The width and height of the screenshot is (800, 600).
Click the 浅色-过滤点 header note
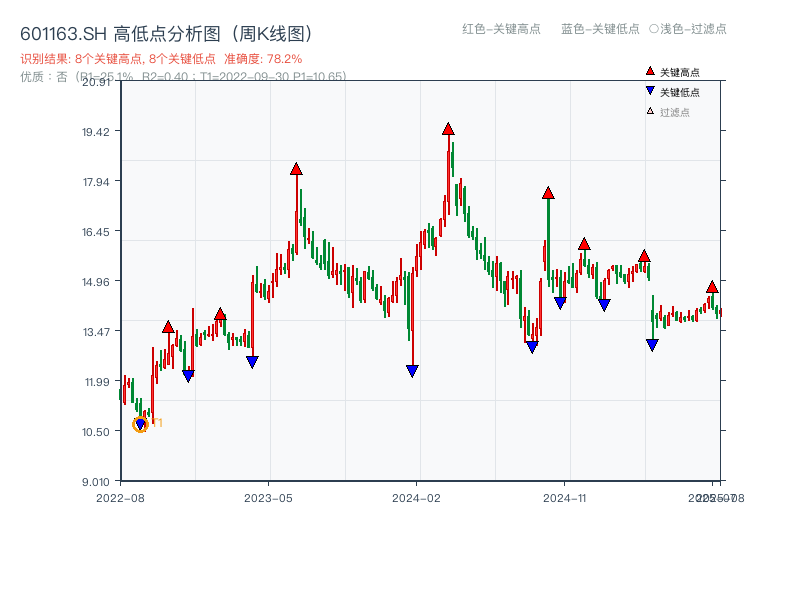coord(688,29)
